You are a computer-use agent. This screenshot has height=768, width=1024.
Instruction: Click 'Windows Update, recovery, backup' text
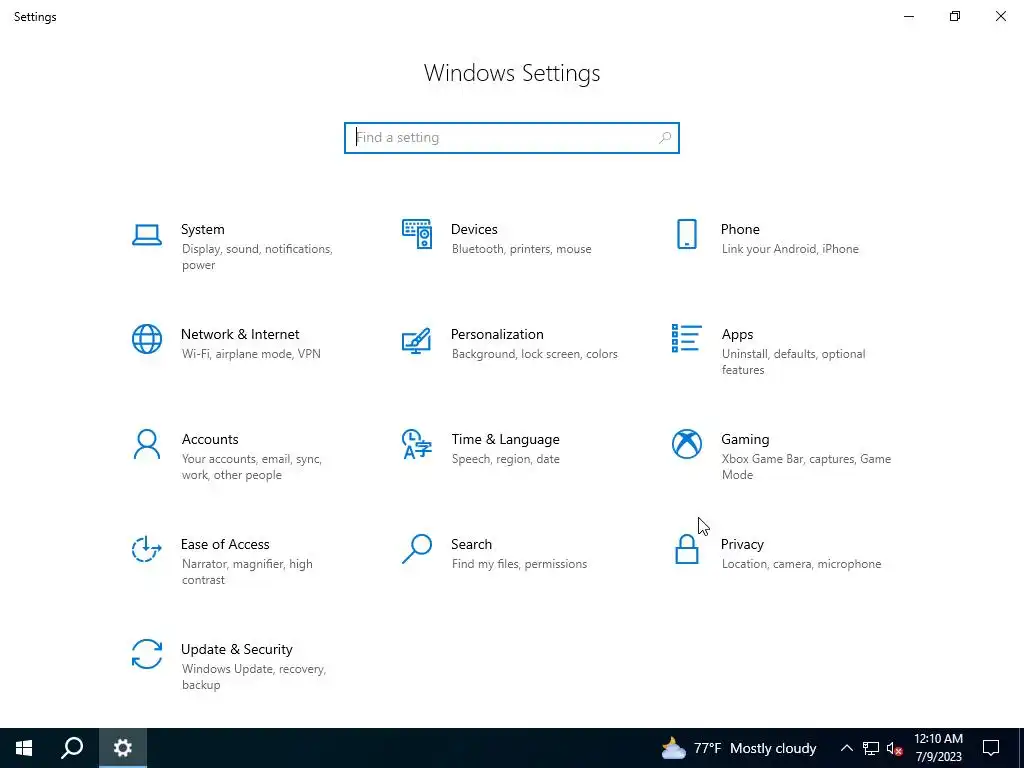point(253,677)
